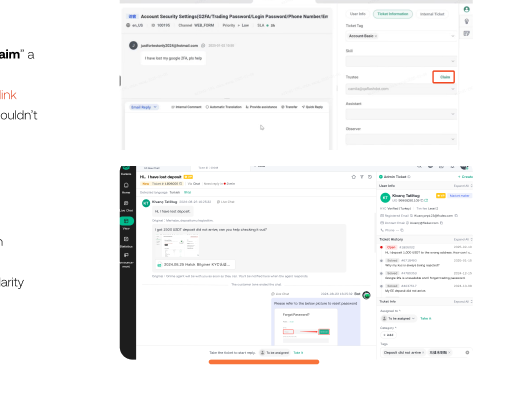Copy the Phone value
The width and height of the screenshot is (510, 406).
402,230
